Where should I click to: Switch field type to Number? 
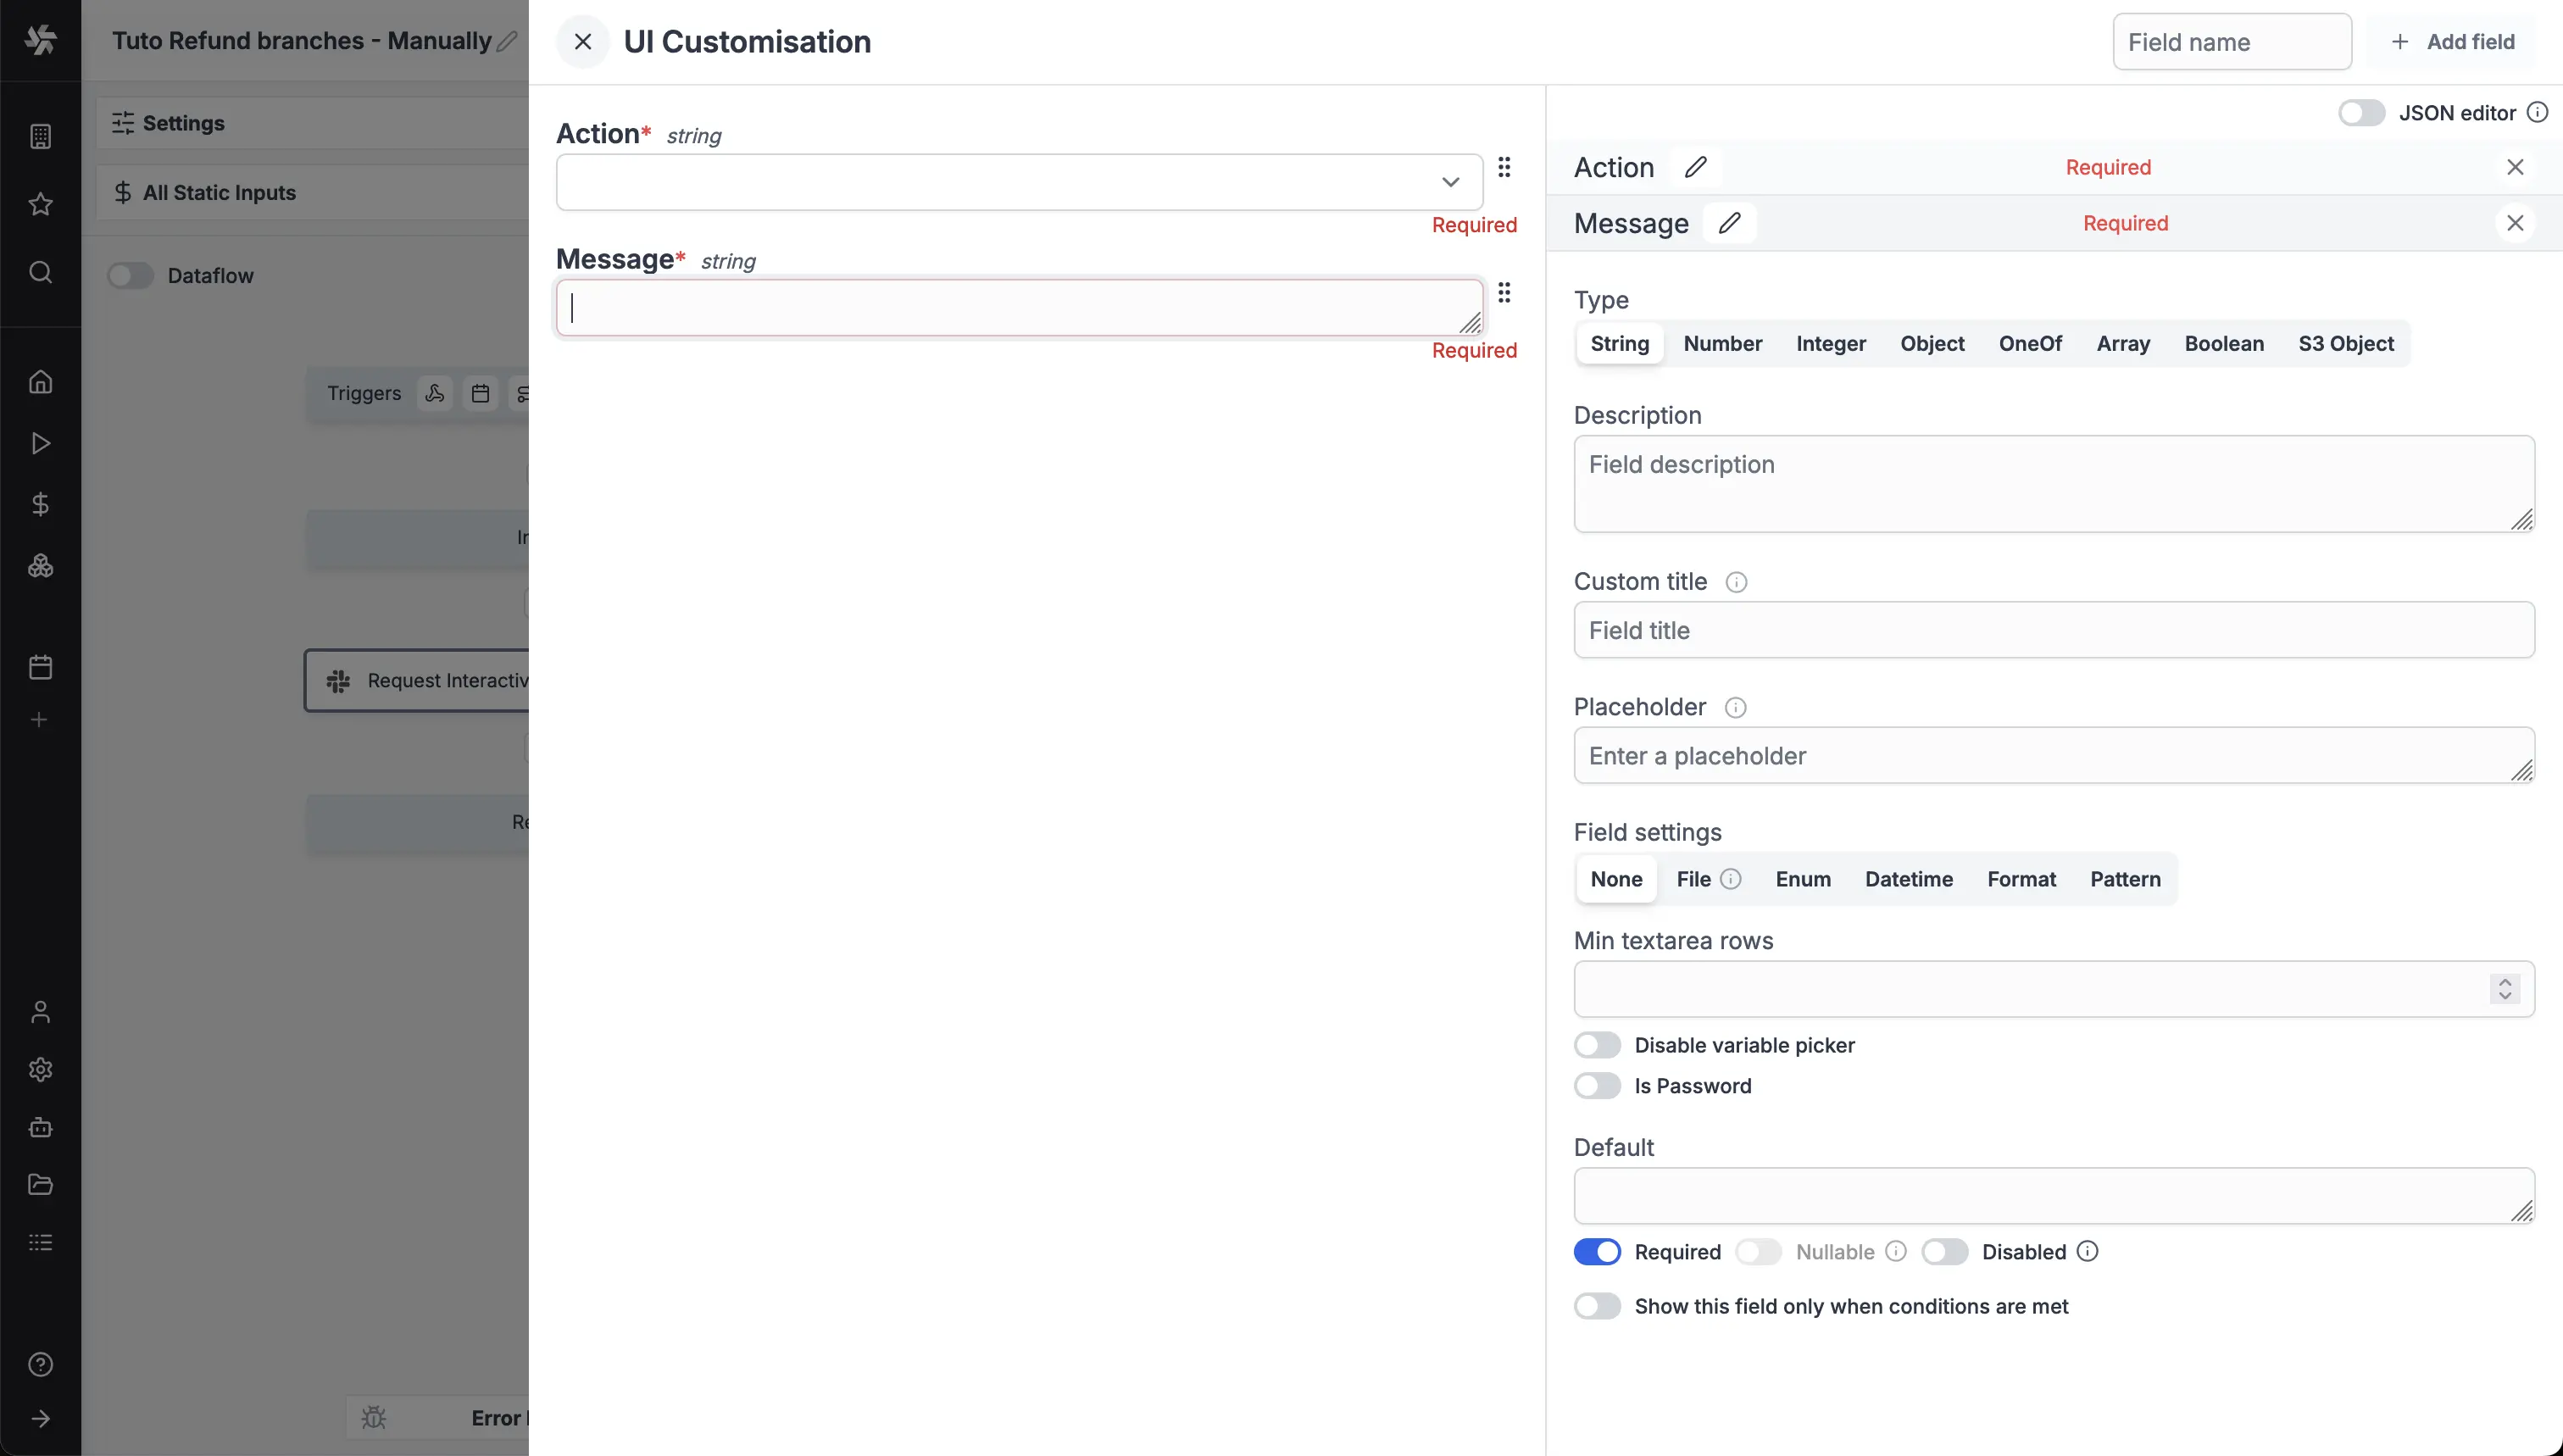coord(1721,343)
